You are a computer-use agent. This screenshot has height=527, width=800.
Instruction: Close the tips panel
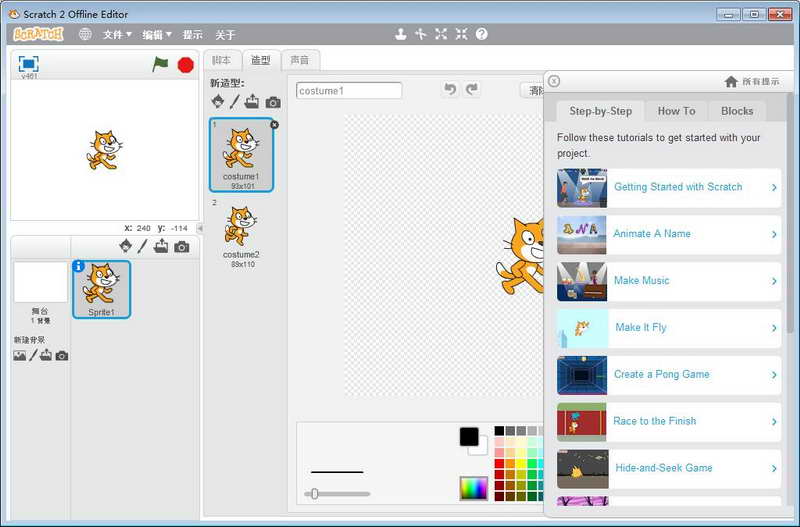pos(554,81)
